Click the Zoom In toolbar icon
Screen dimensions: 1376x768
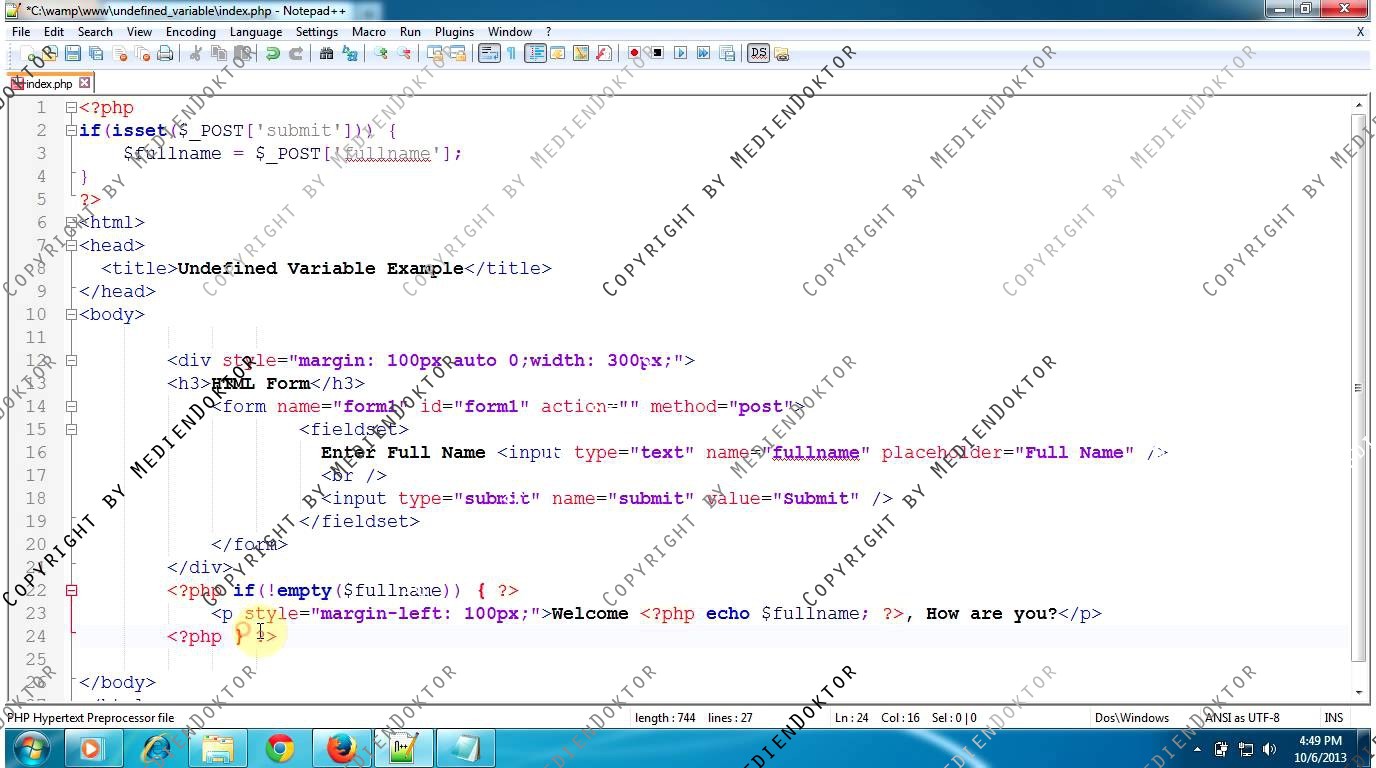point(381,54)
